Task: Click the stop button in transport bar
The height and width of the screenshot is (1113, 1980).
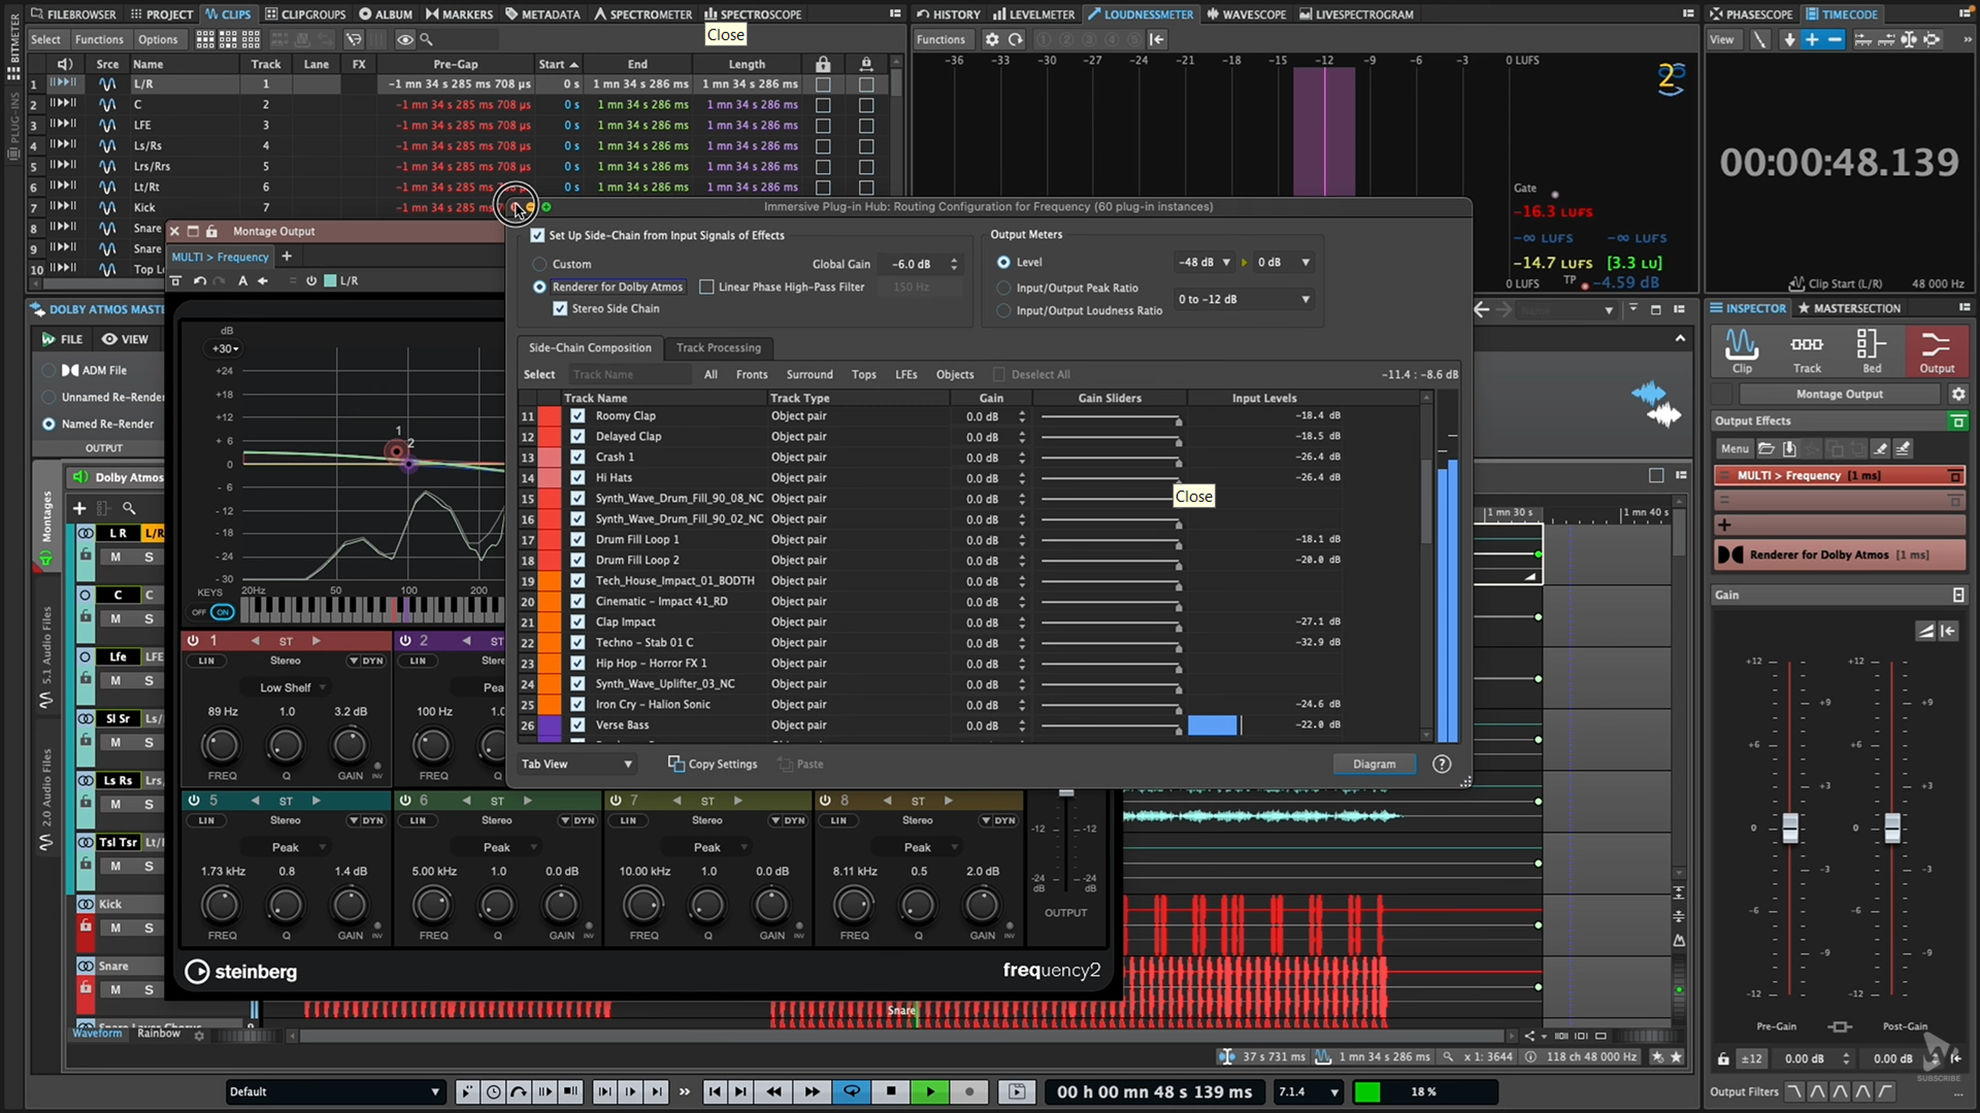Action: tap(891, 1091)
